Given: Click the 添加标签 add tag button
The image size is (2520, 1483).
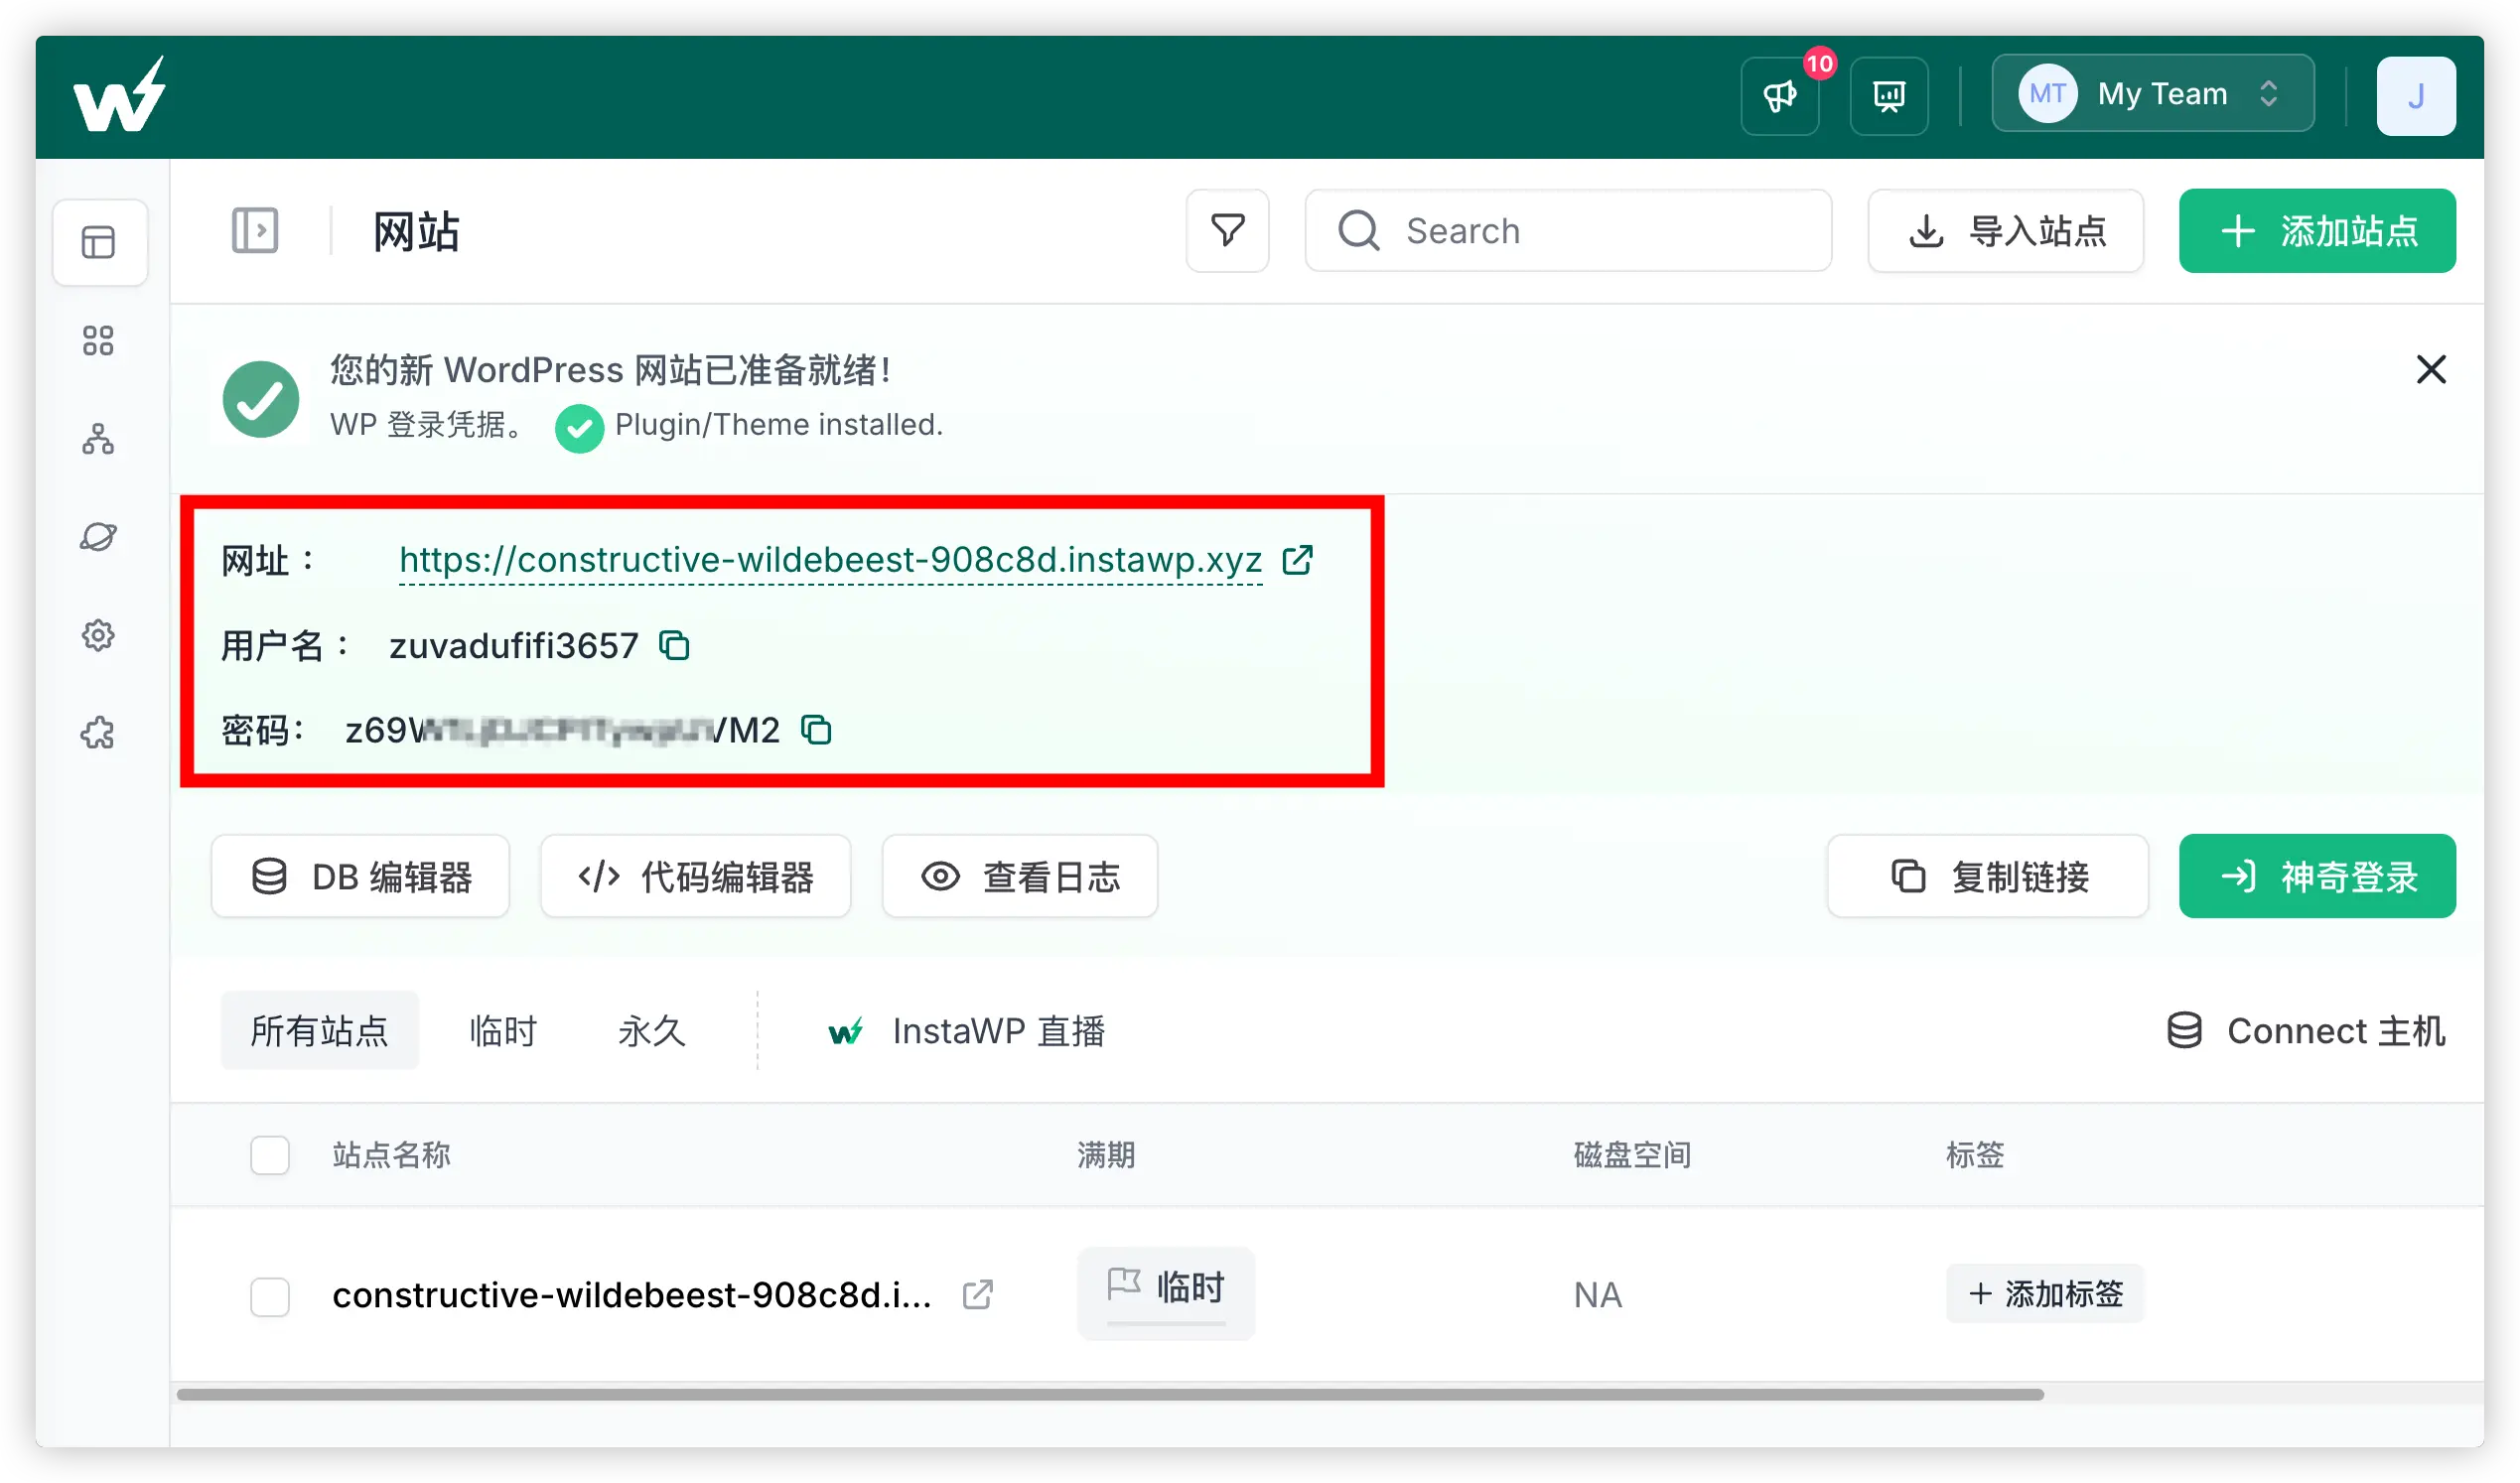Looking at the screenshot, I should point(2044,1293).
